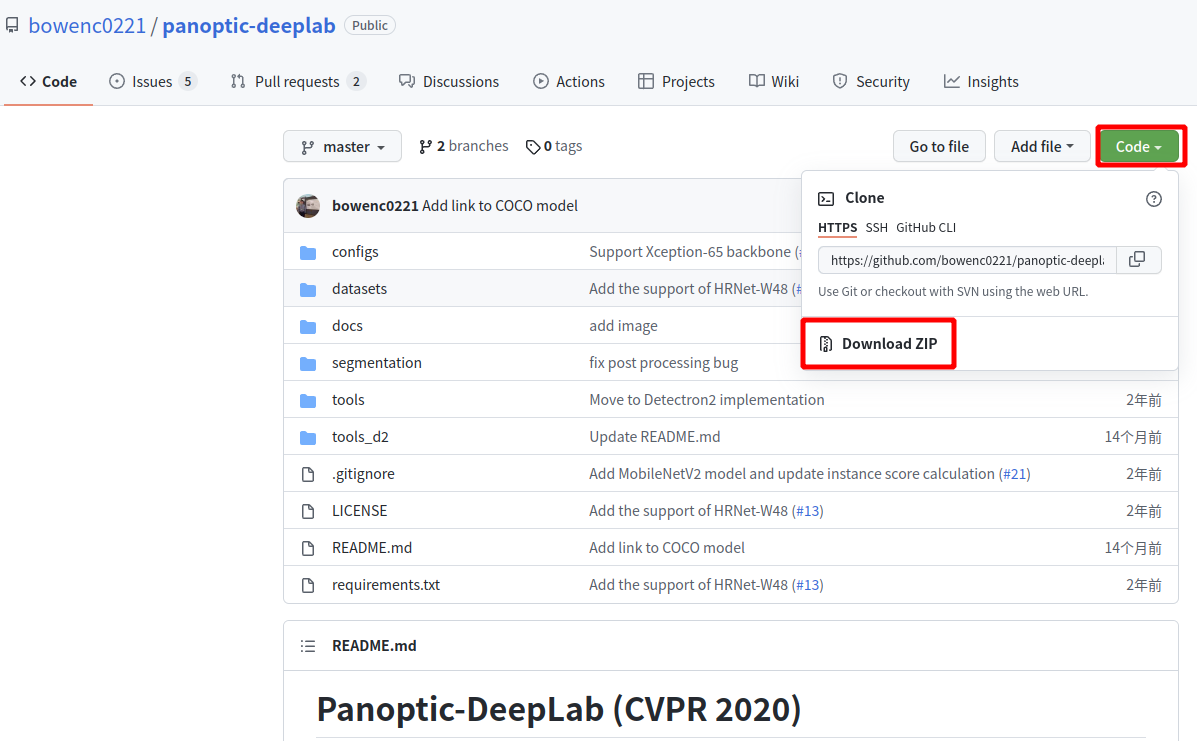
Task: Select the HTTPS clone option
Action: [x=838, y=228]
